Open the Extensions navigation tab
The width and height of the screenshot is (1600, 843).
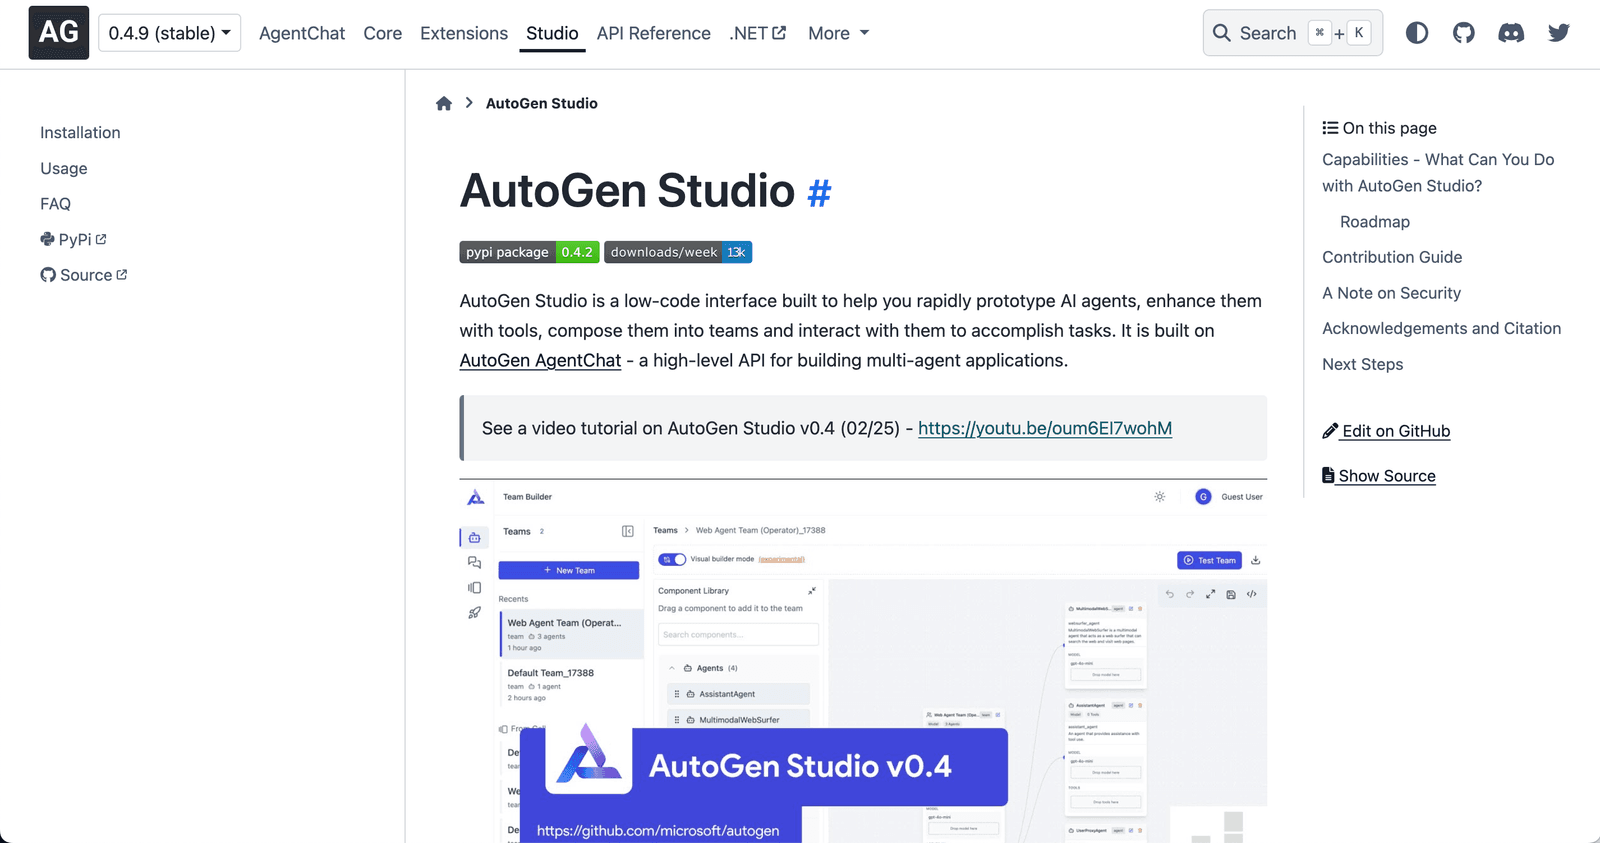[464, 33]
